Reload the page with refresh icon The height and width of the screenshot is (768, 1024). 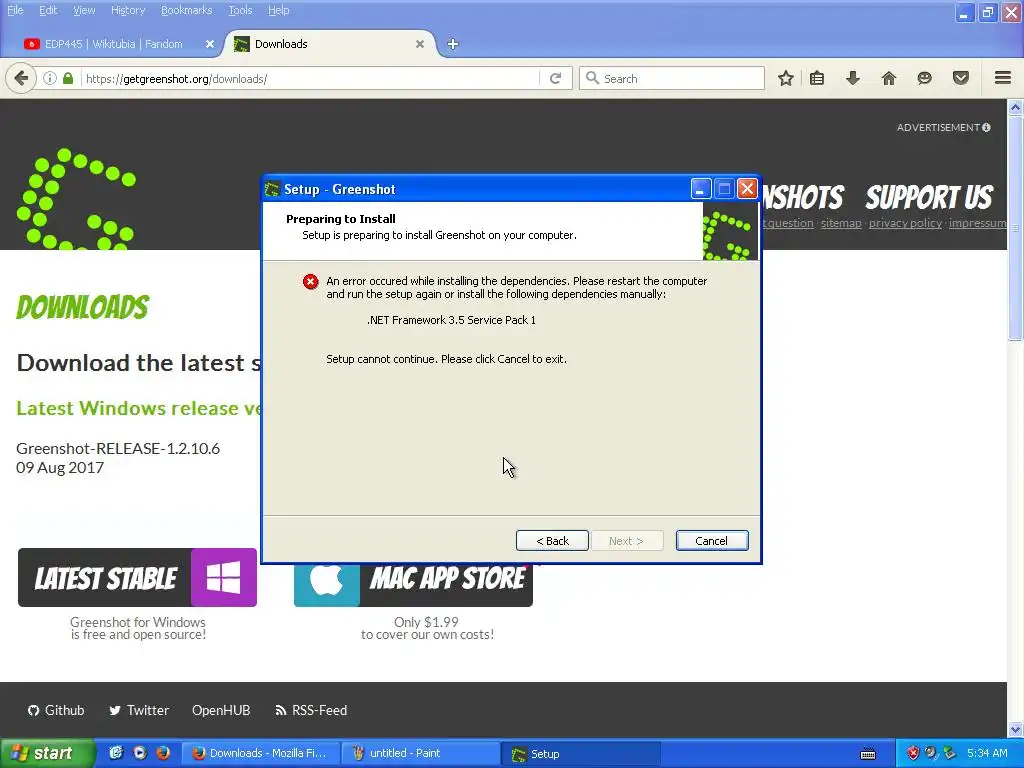click(x=556, y=78)
